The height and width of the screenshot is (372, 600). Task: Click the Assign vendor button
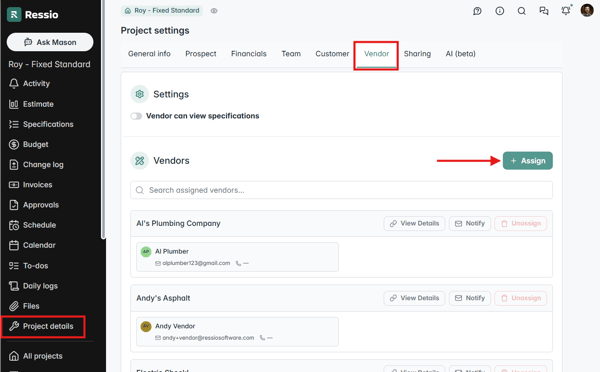coord(528,161)
